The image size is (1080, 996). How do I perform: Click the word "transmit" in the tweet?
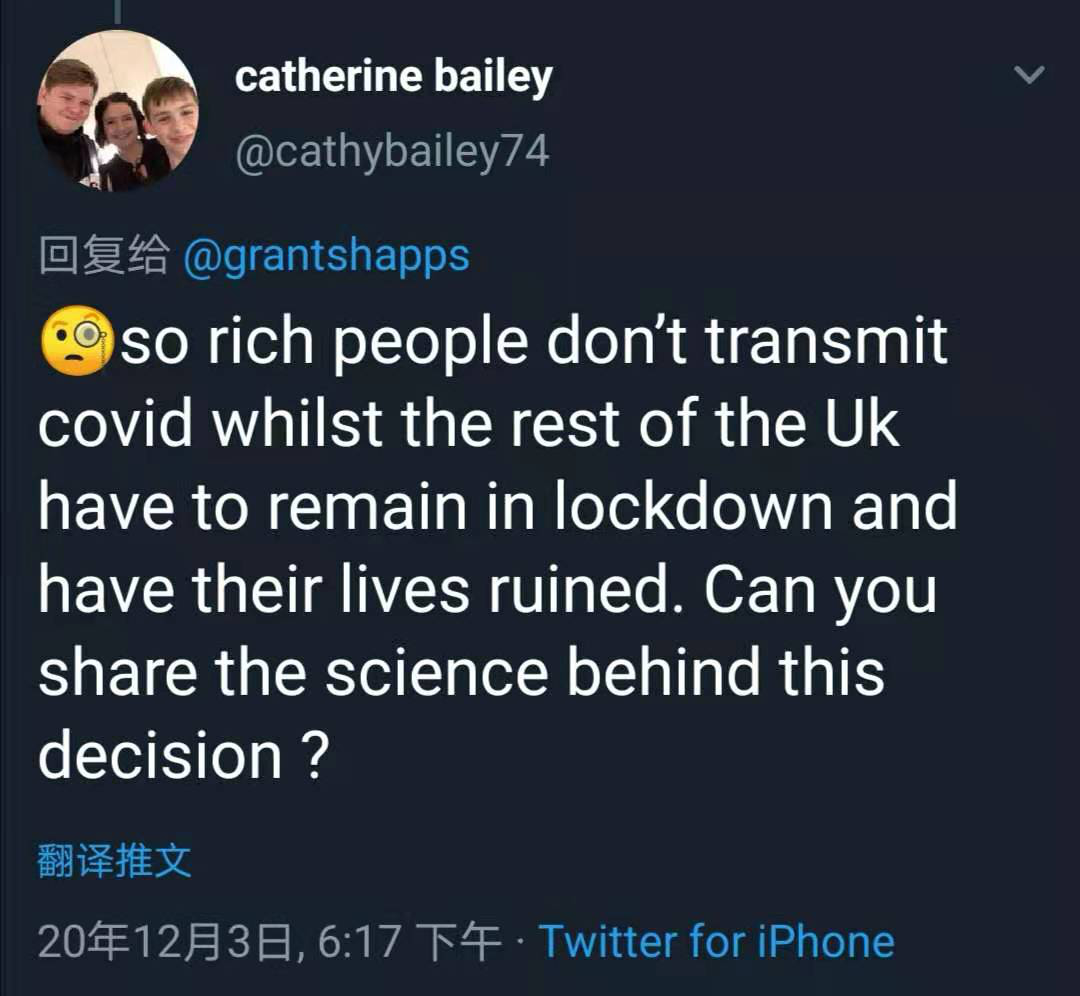point(826,342)
